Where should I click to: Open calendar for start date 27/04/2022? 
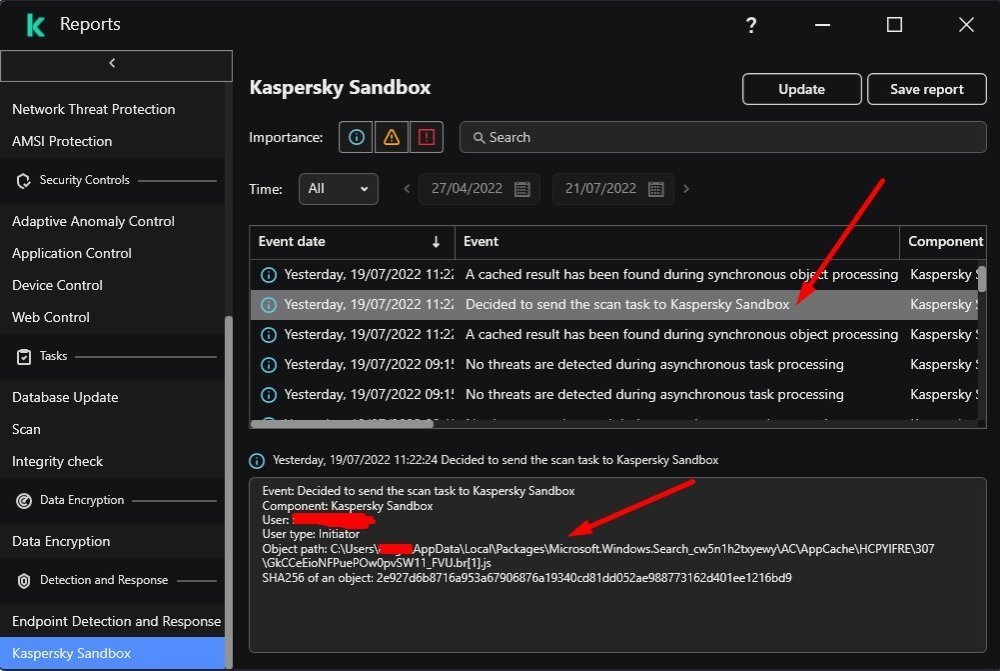click(522, 189)
